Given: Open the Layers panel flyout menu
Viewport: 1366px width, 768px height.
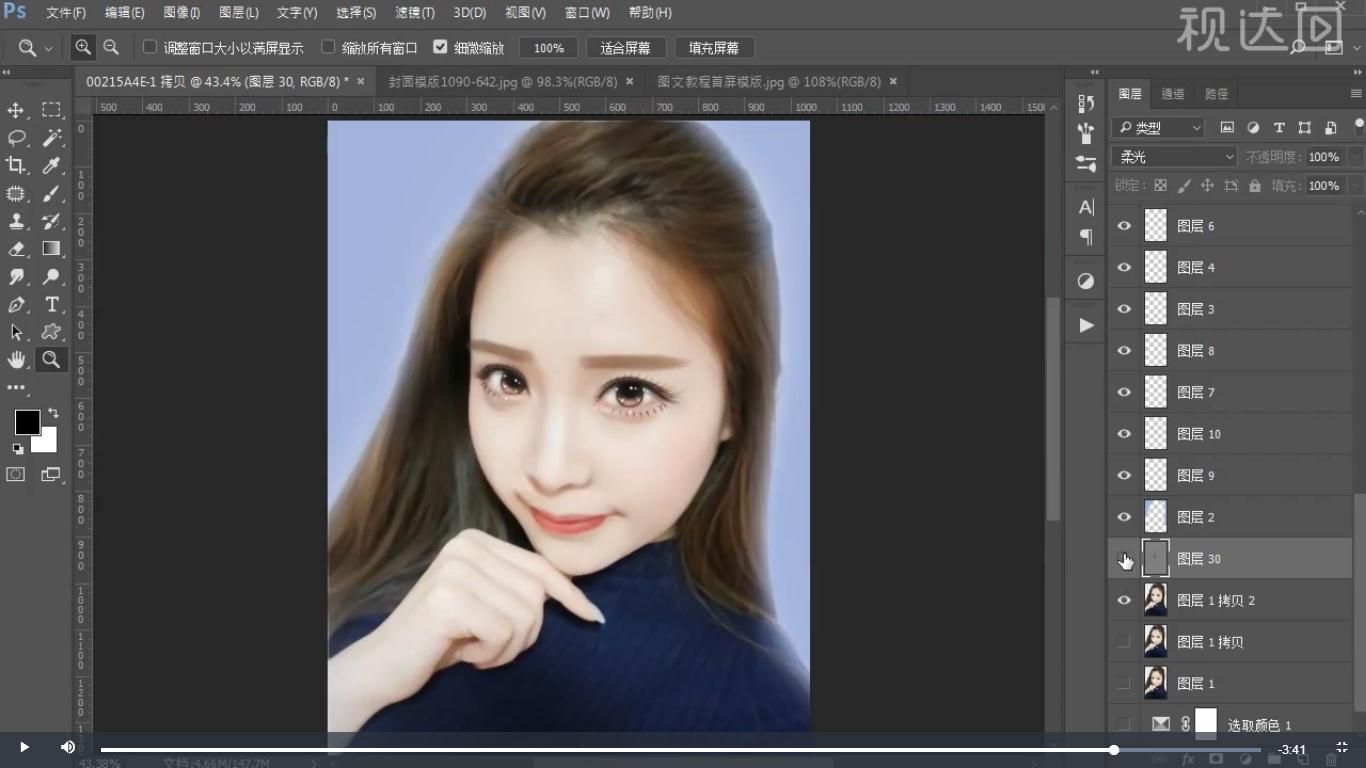Looking at the screenshot, I should tap(1356, 94).
